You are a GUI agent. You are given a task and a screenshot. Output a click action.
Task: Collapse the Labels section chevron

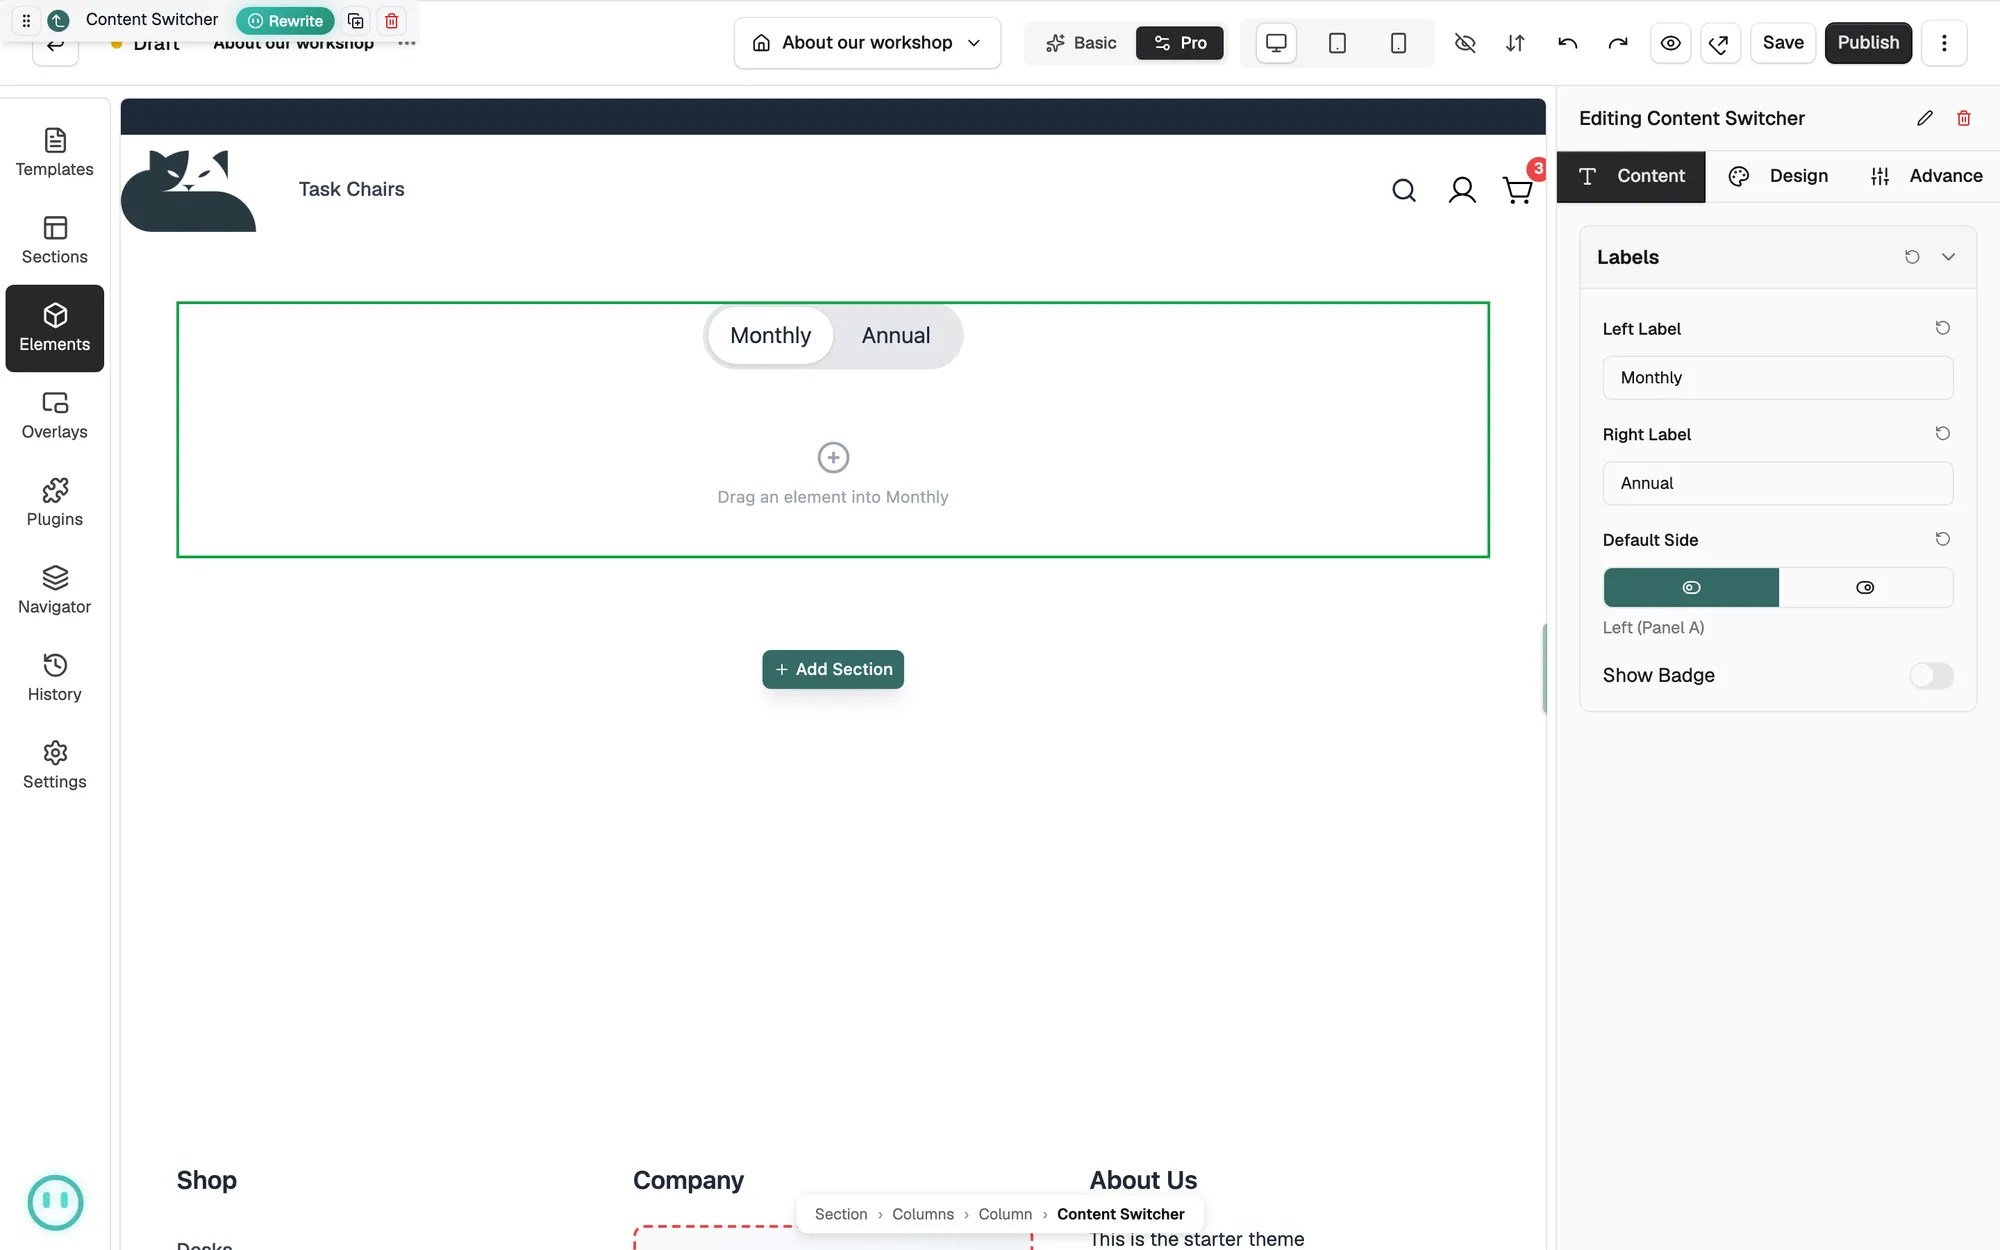(x=1948, y=257)
